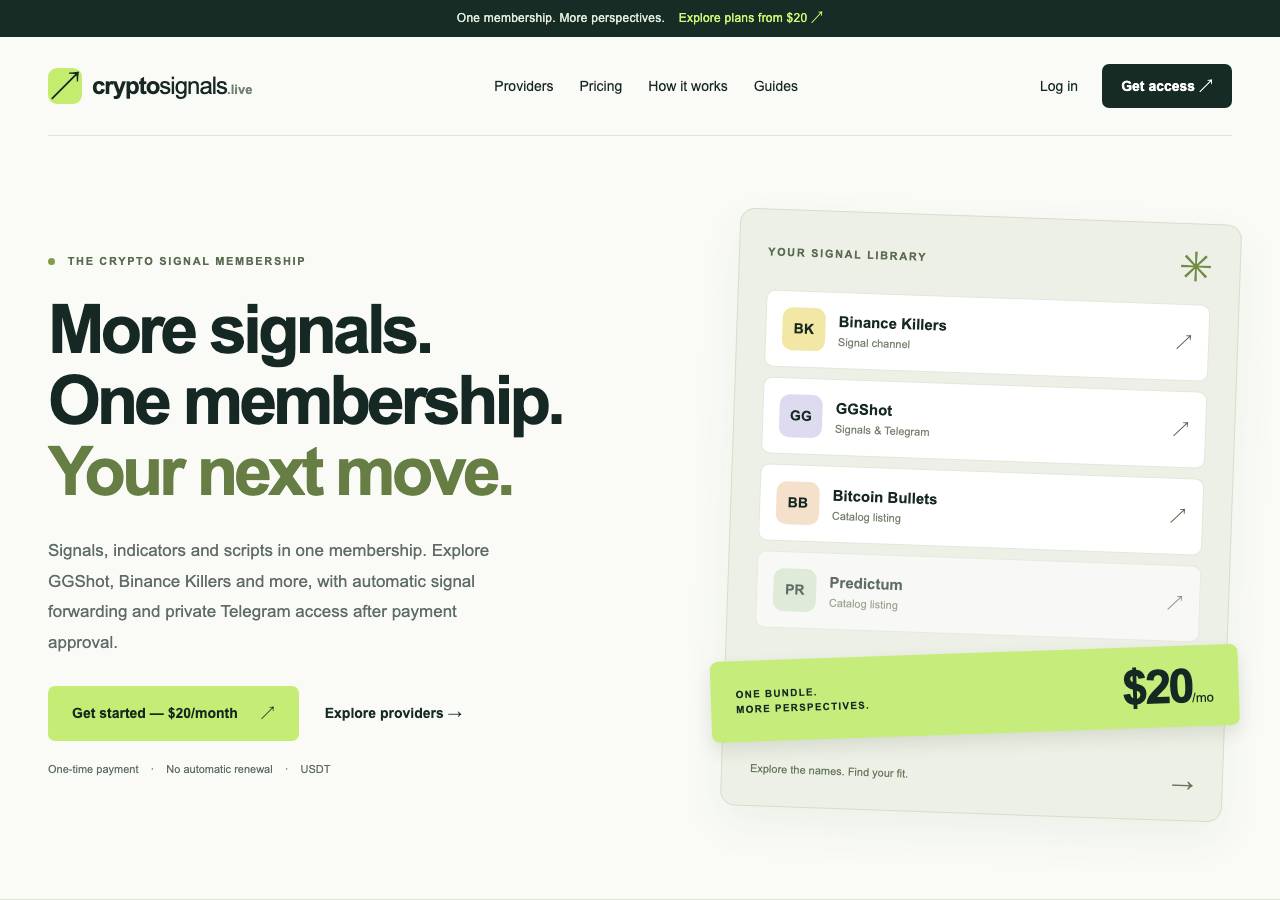Click arrow icon on Bitcoin Bullets row

(1177, 516)
